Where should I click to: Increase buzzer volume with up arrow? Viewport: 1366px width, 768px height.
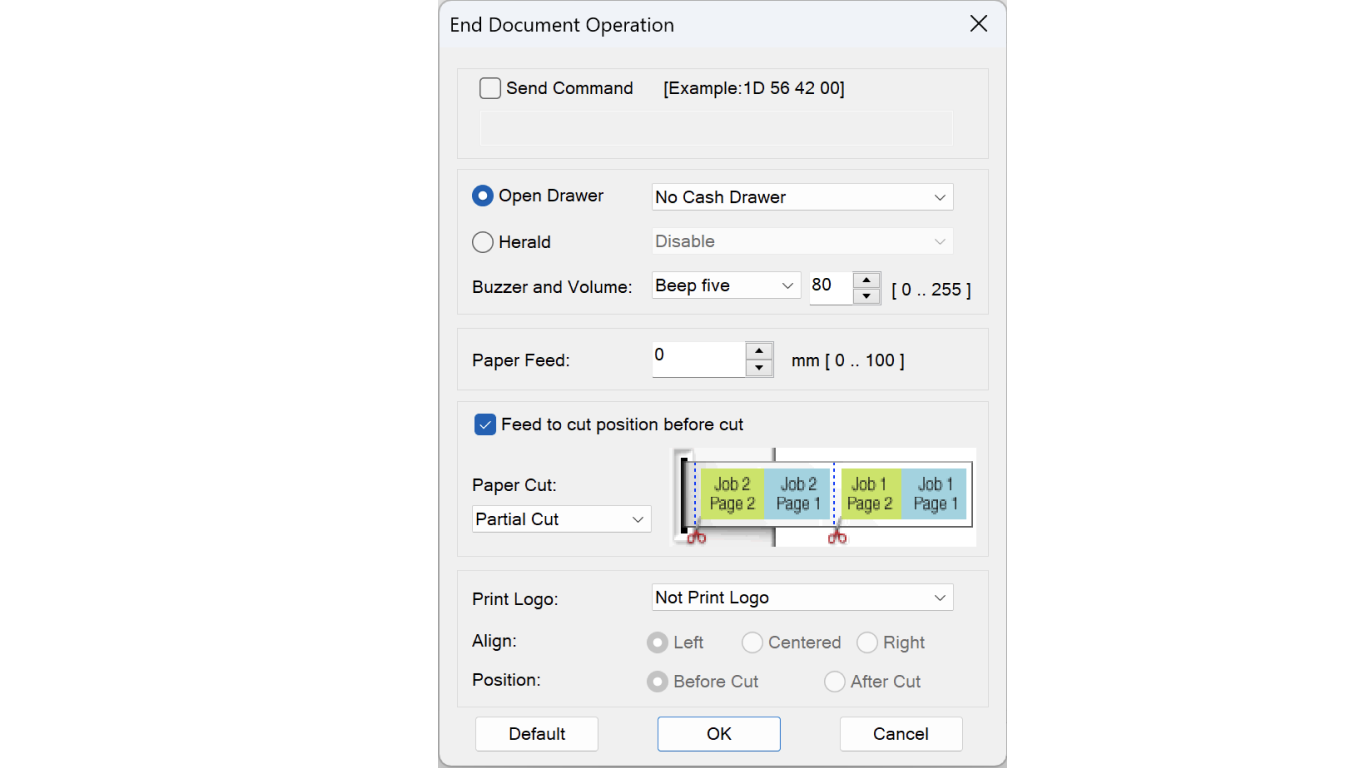point(867,280)
